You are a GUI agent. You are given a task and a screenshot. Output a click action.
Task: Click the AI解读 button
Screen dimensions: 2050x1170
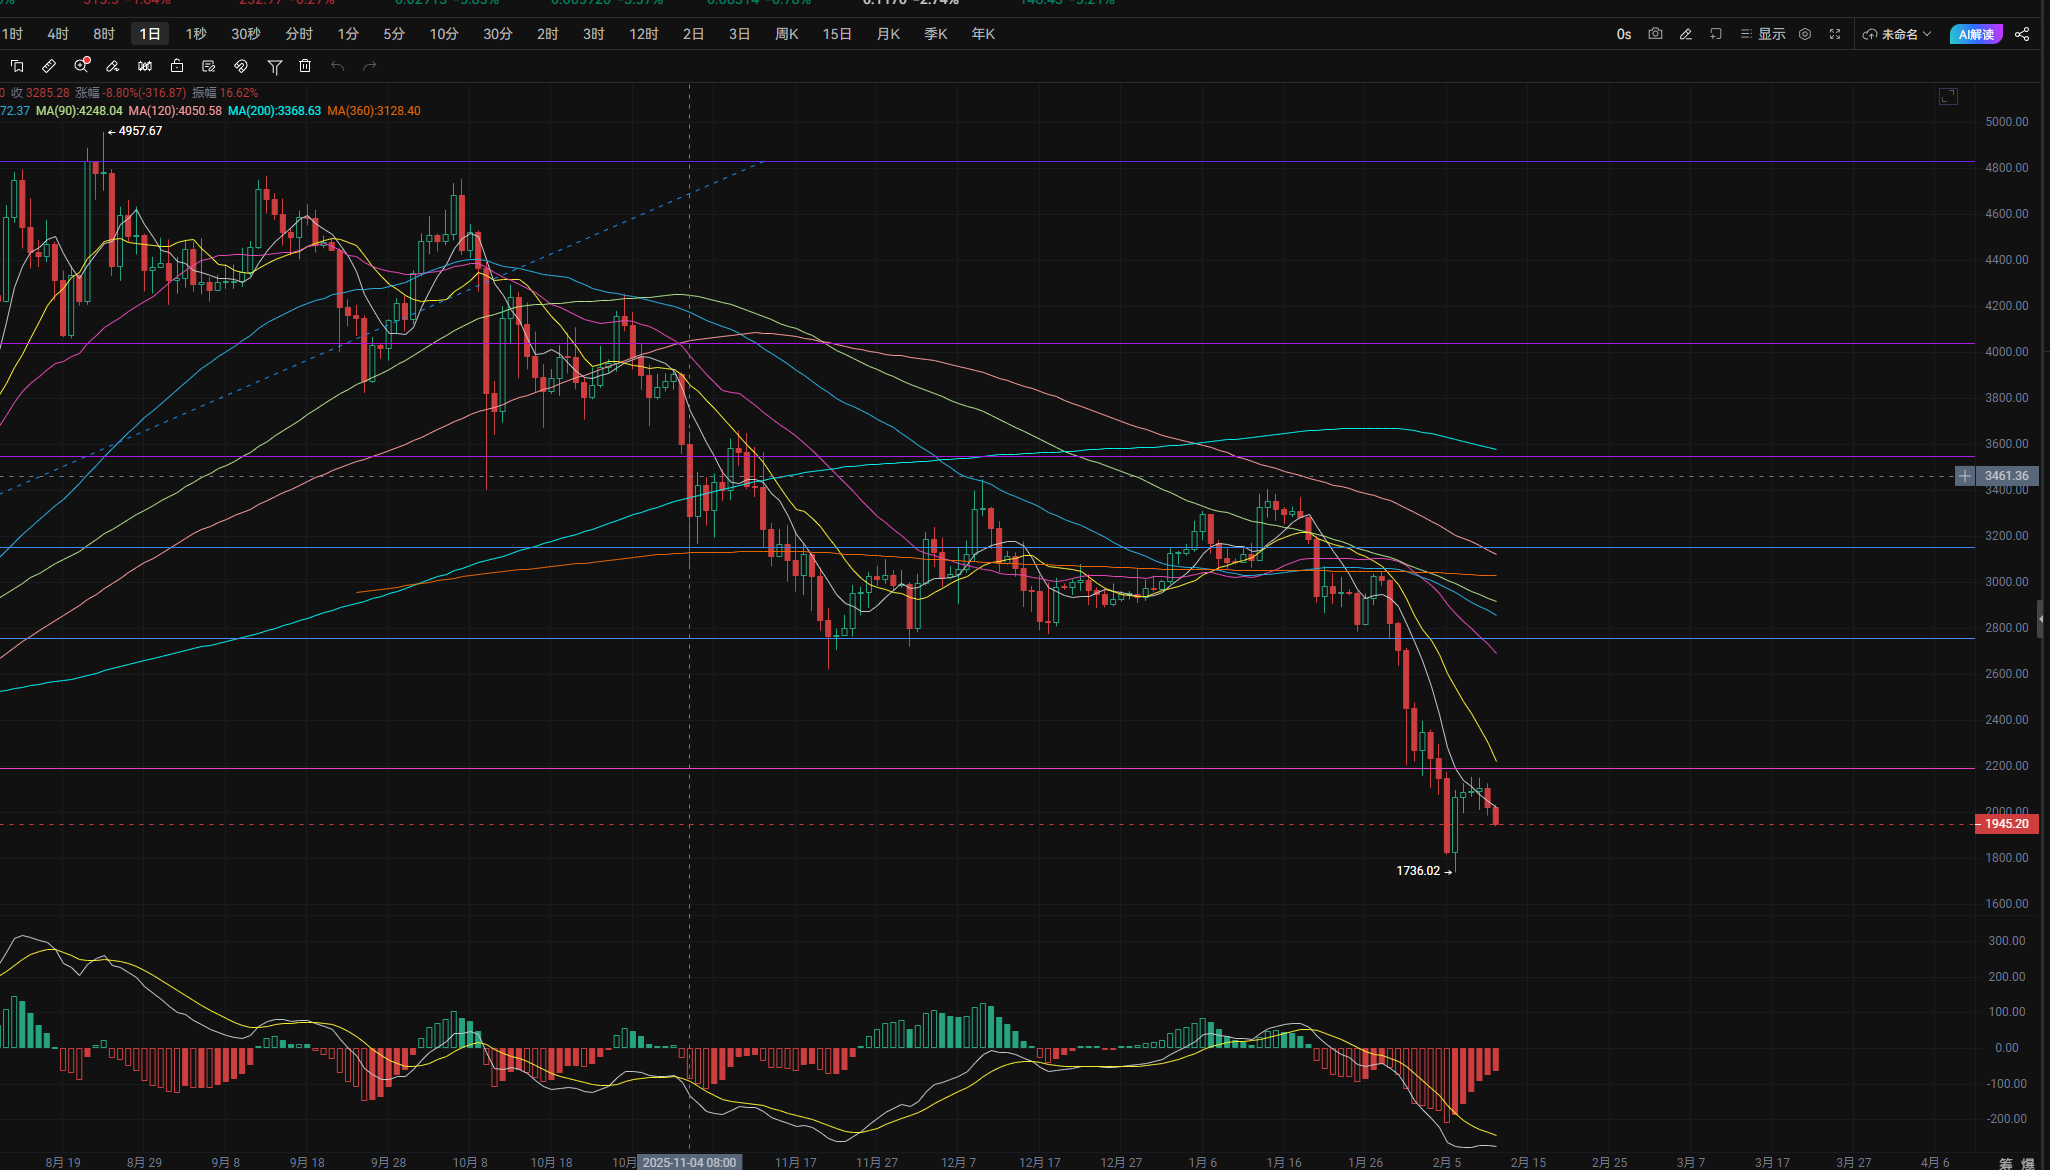click(x=1976, y=34)
